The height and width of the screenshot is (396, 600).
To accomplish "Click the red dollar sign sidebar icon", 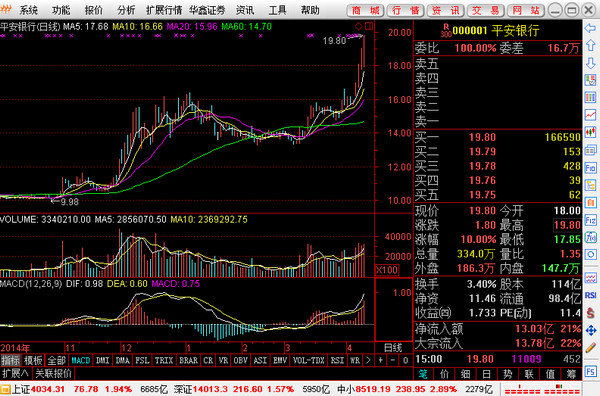I will [590, 313].
